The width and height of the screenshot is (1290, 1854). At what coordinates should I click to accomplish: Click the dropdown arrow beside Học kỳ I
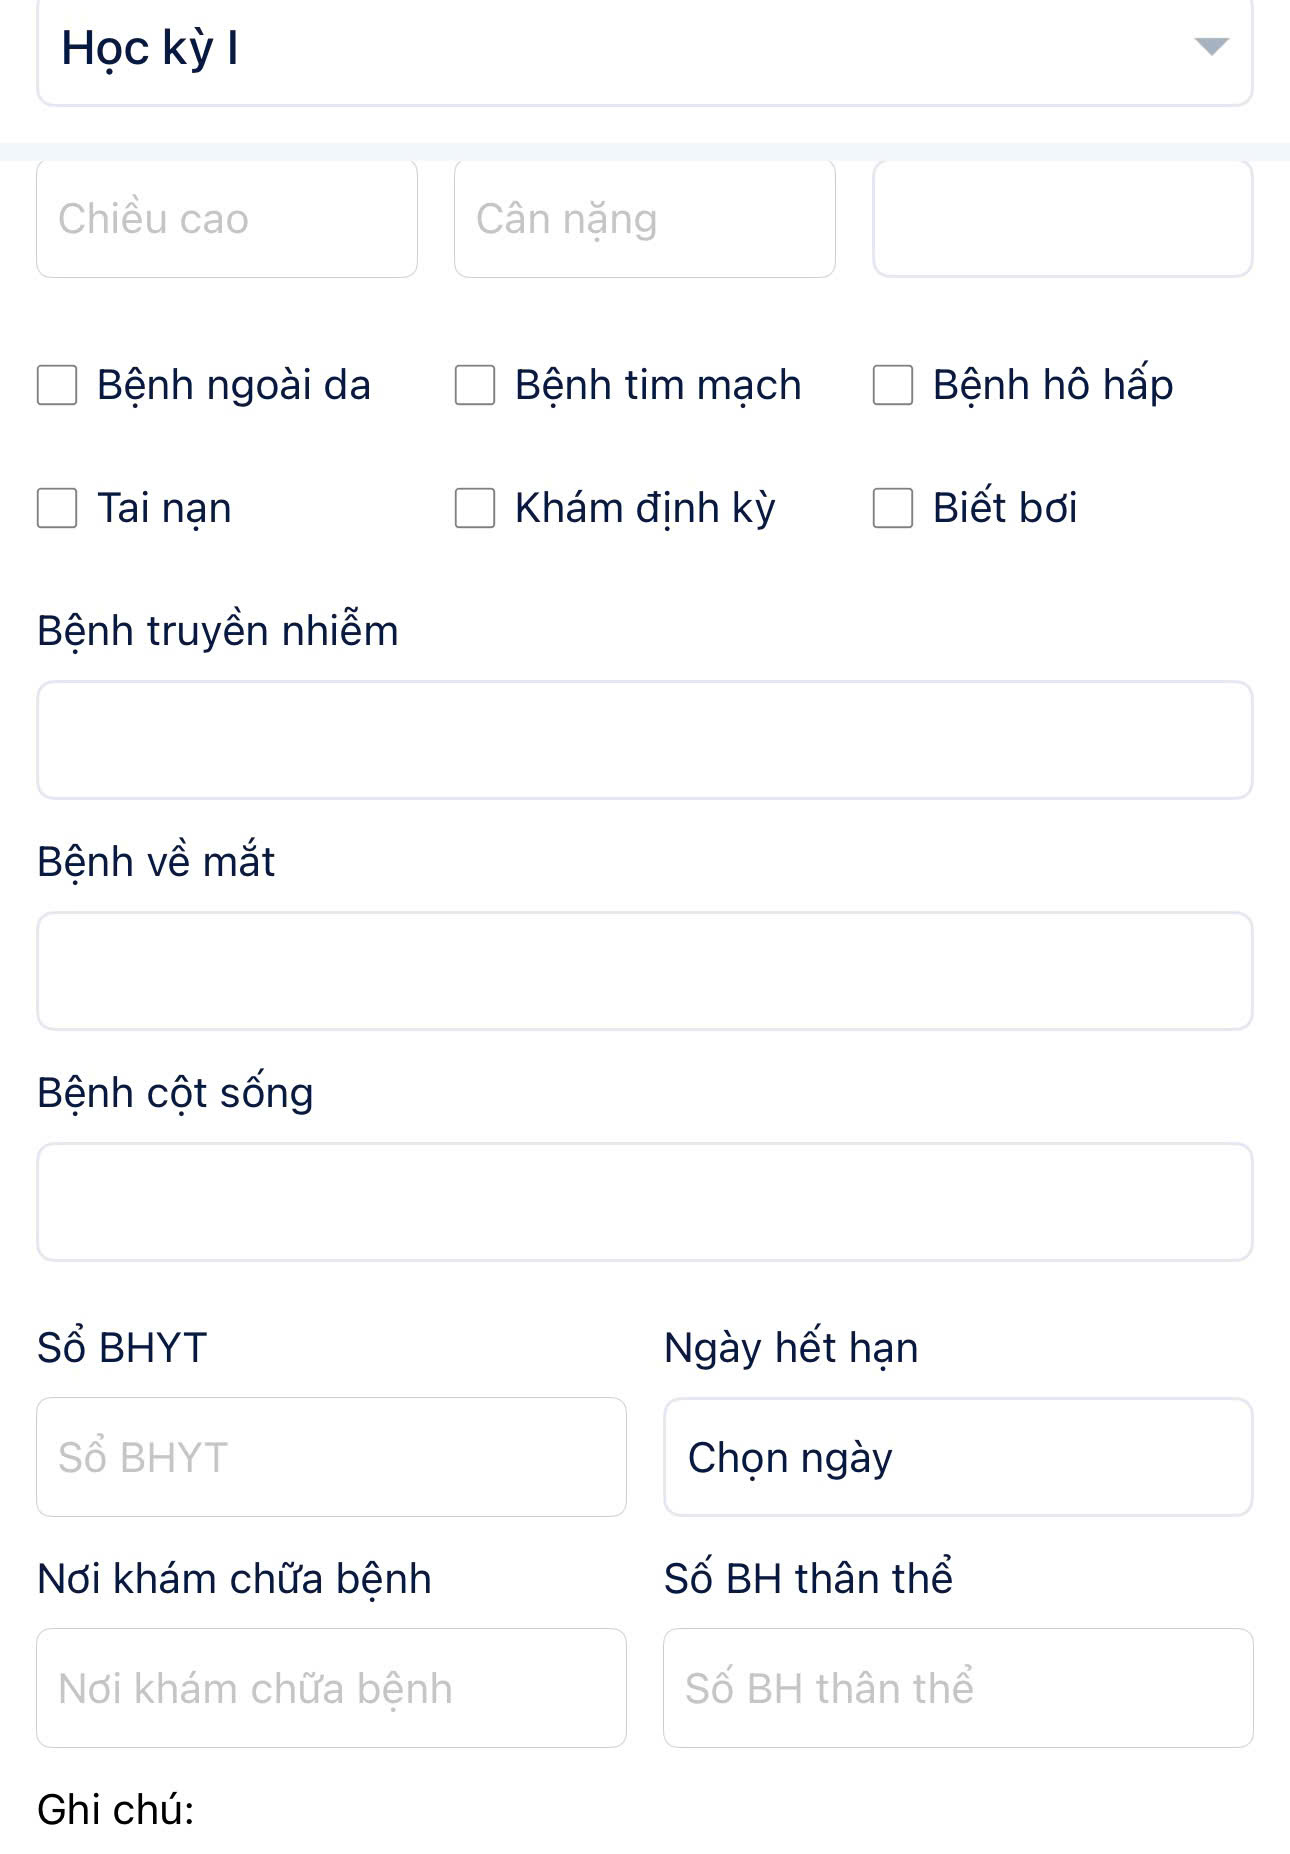[x=1211, y=47]
